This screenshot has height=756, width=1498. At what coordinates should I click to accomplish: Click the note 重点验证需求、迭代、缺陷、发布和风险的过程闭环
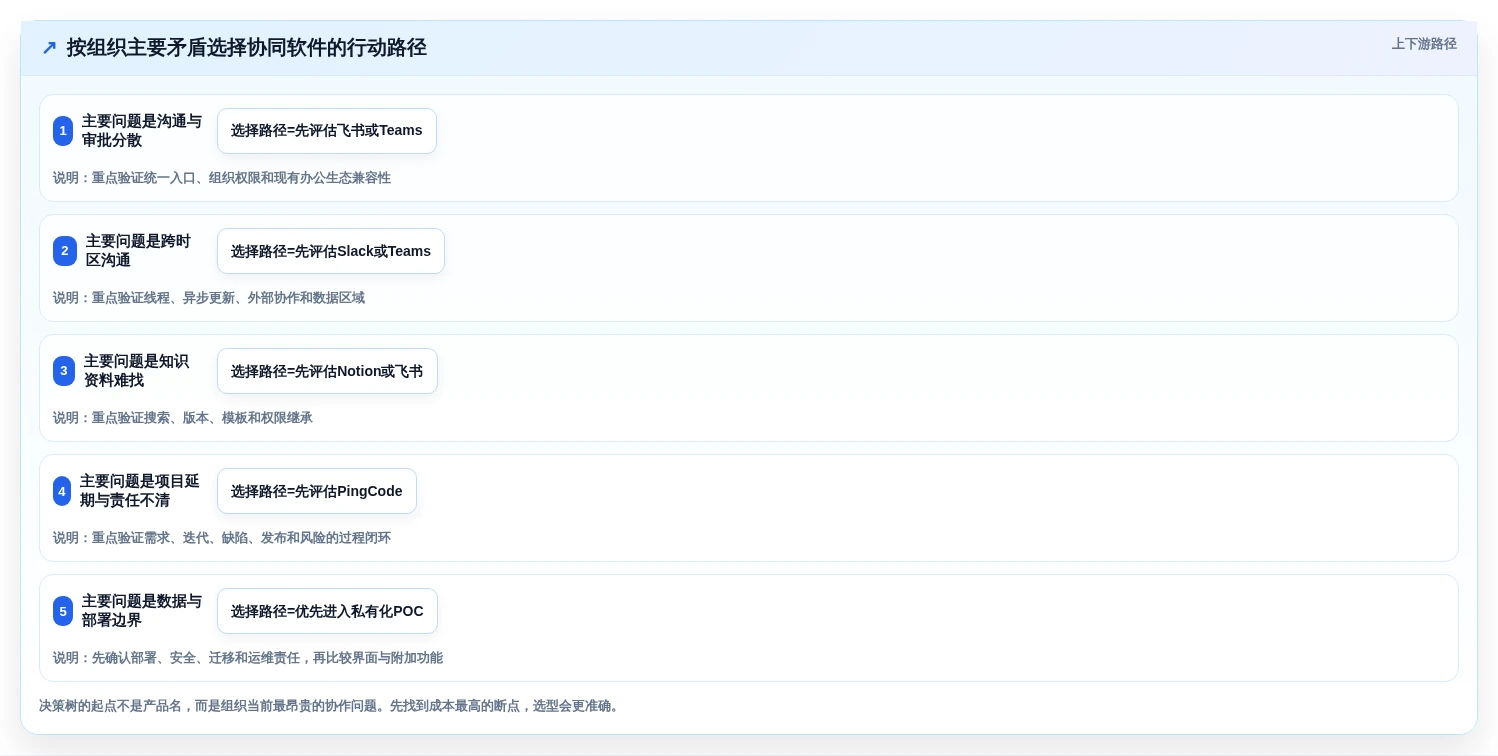point(241,538)
